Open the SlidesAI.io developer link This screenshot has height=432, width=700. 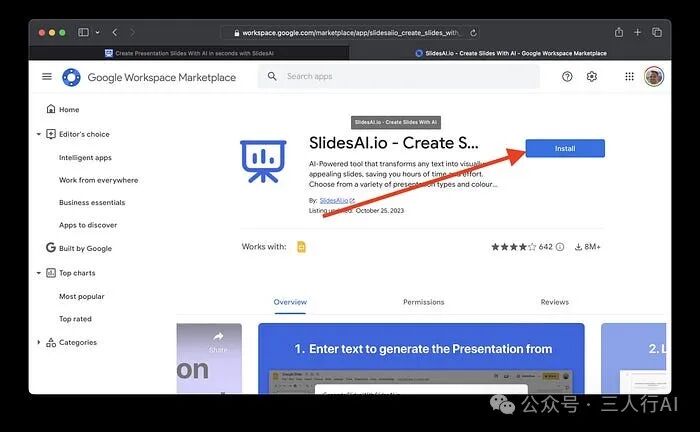click(x=336, y=201)
